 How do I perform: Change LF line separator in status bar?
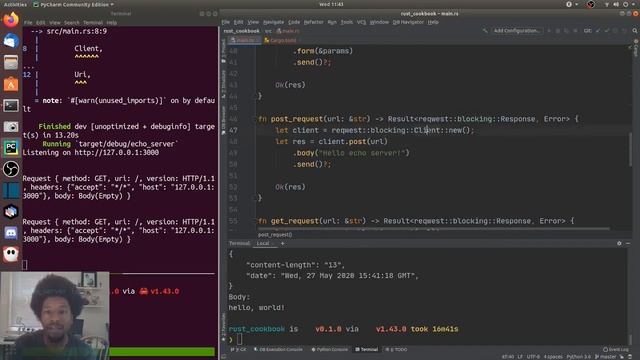point(520,357)
